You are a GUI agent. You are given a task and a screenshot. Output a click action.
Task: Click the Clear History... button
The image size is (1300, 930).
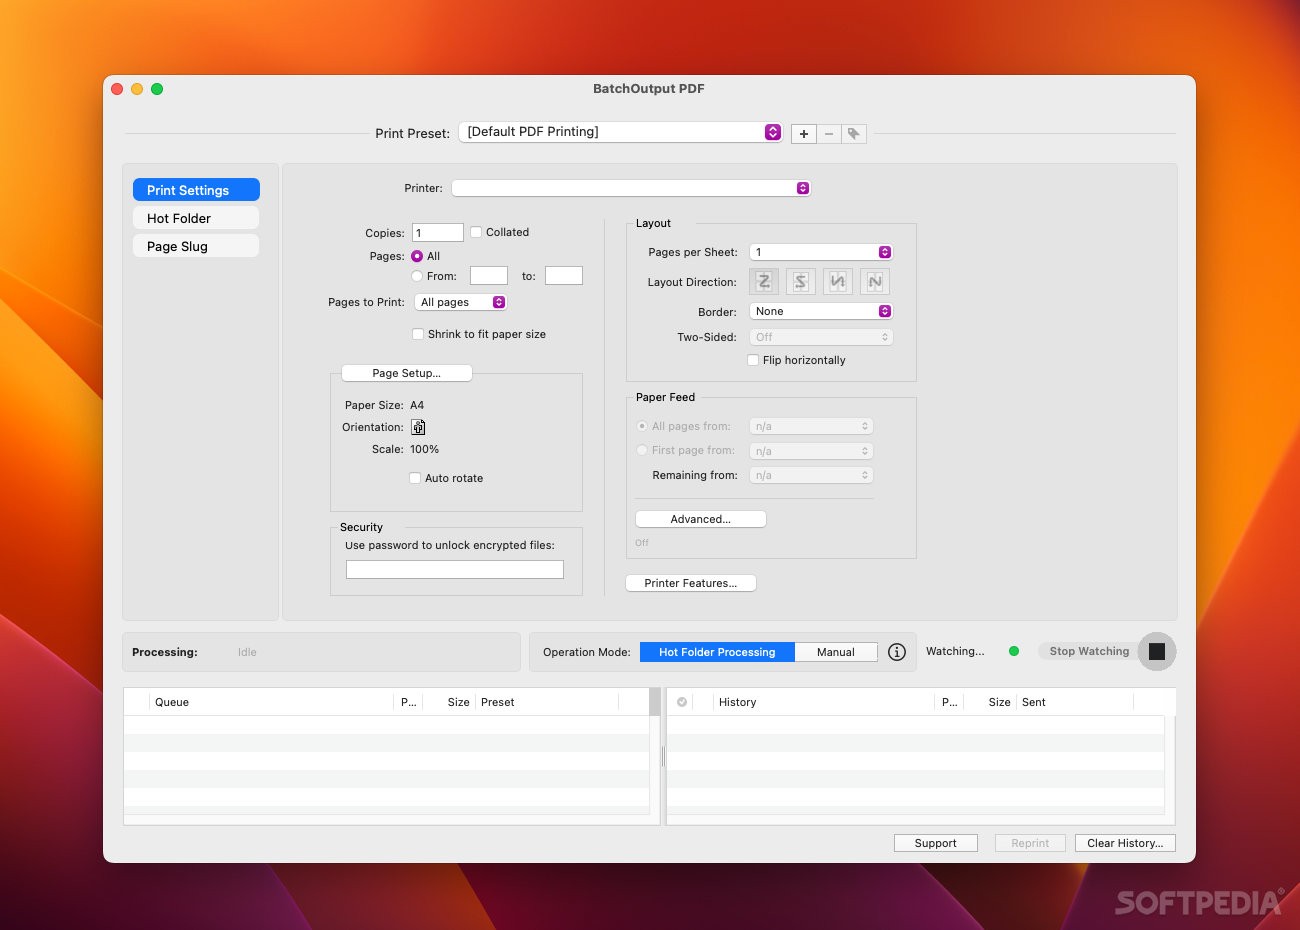coord(1125,843)
